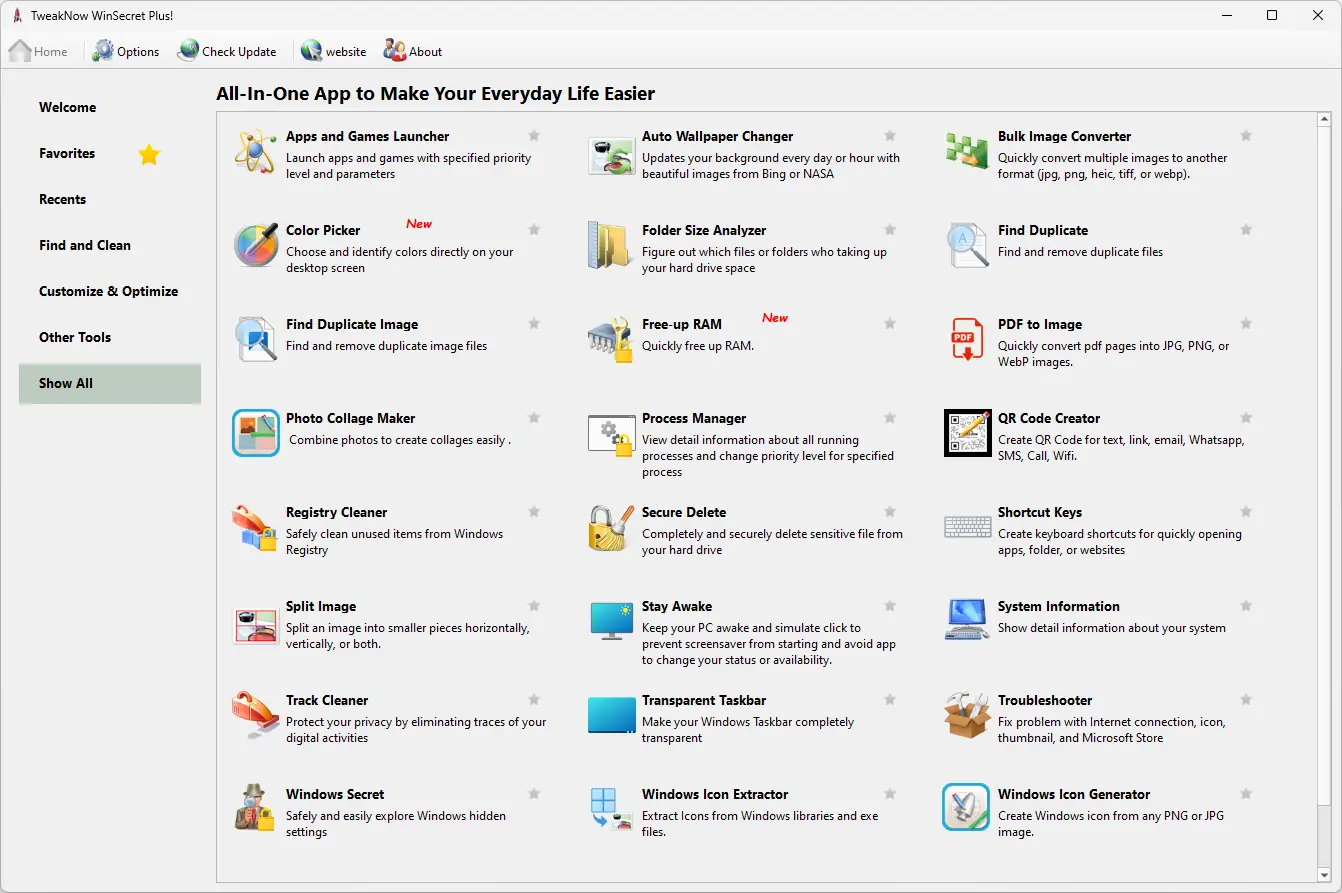Click the Troubleshooter toolbox icon
The height and width of the screenshot is (893, 1342).
(967, 716)
